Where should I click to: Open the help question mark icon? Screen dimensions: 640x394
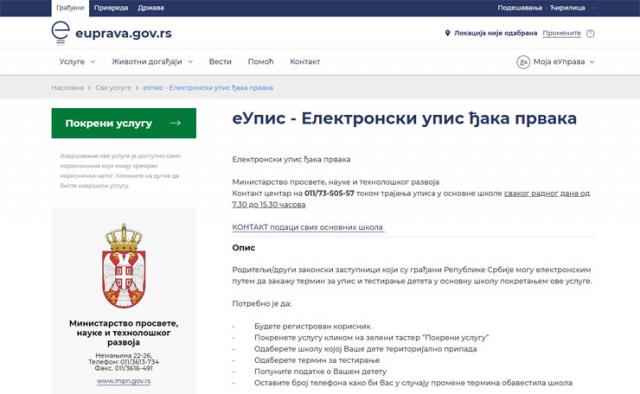pyautogui.click(x=590, y=33)
